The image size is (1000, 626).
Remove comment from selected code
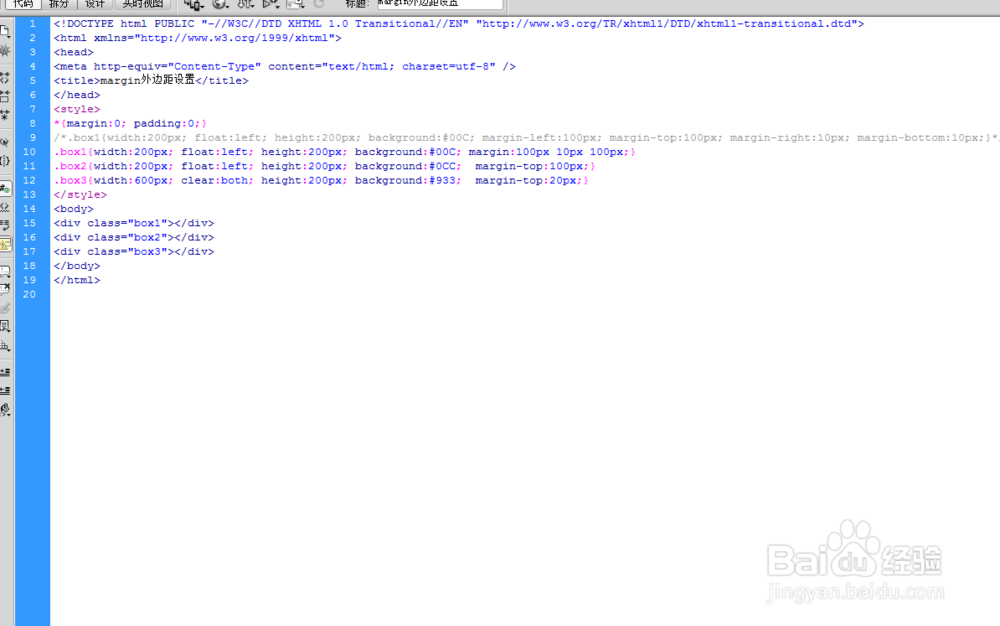(x=5, y=289)
